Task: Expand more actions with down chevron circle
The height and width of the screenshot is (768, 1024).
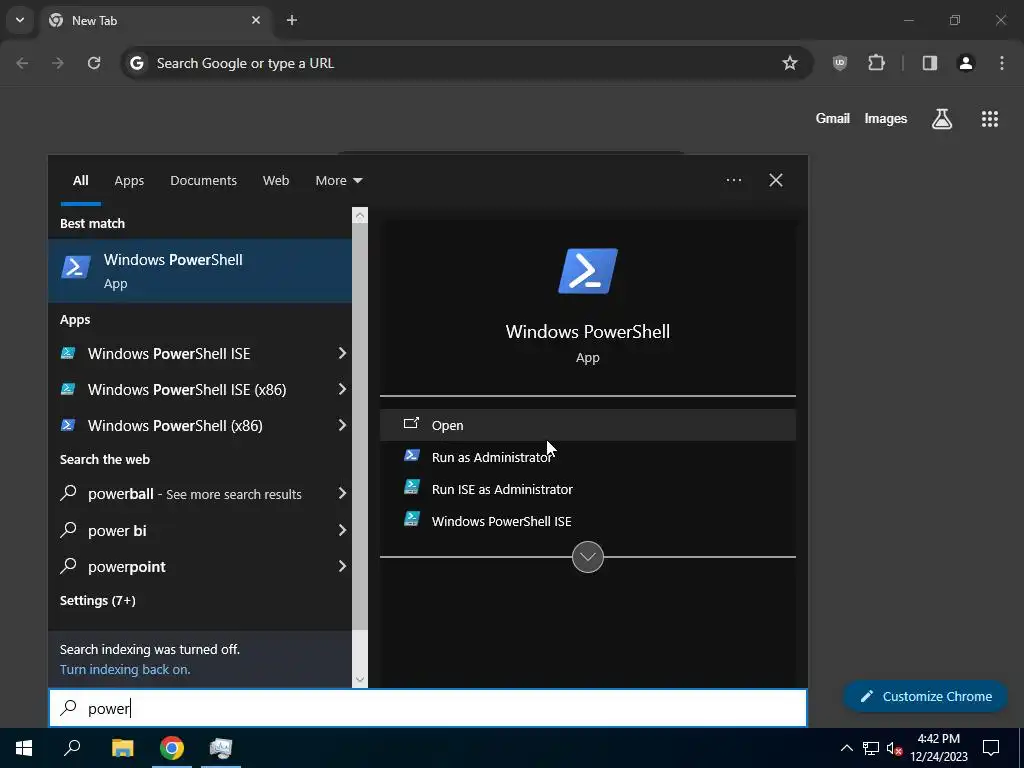Action: [588, 557]
